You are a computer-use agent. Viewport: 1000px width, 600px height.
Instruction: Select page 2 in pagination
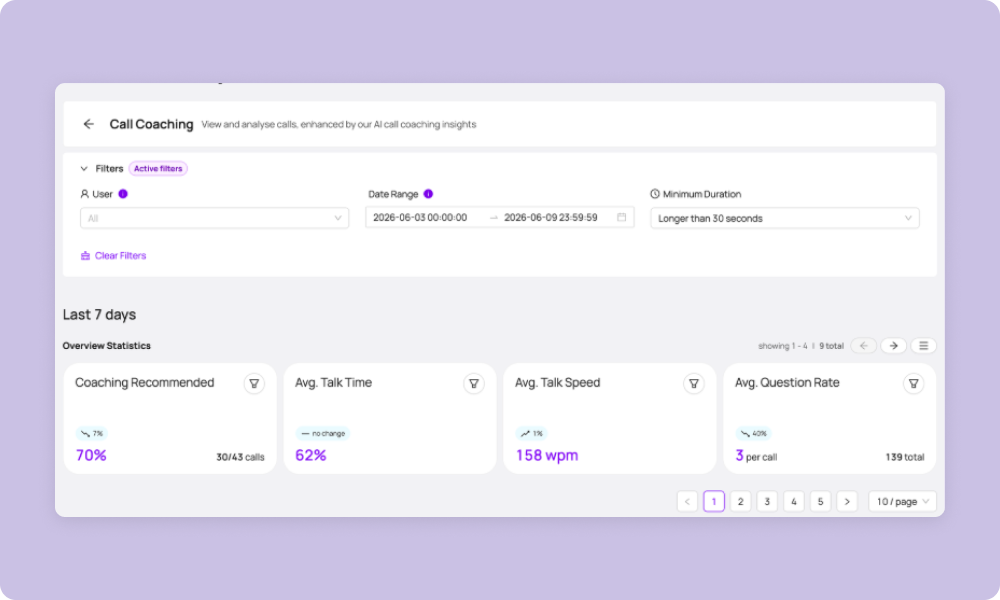point(740,502)
